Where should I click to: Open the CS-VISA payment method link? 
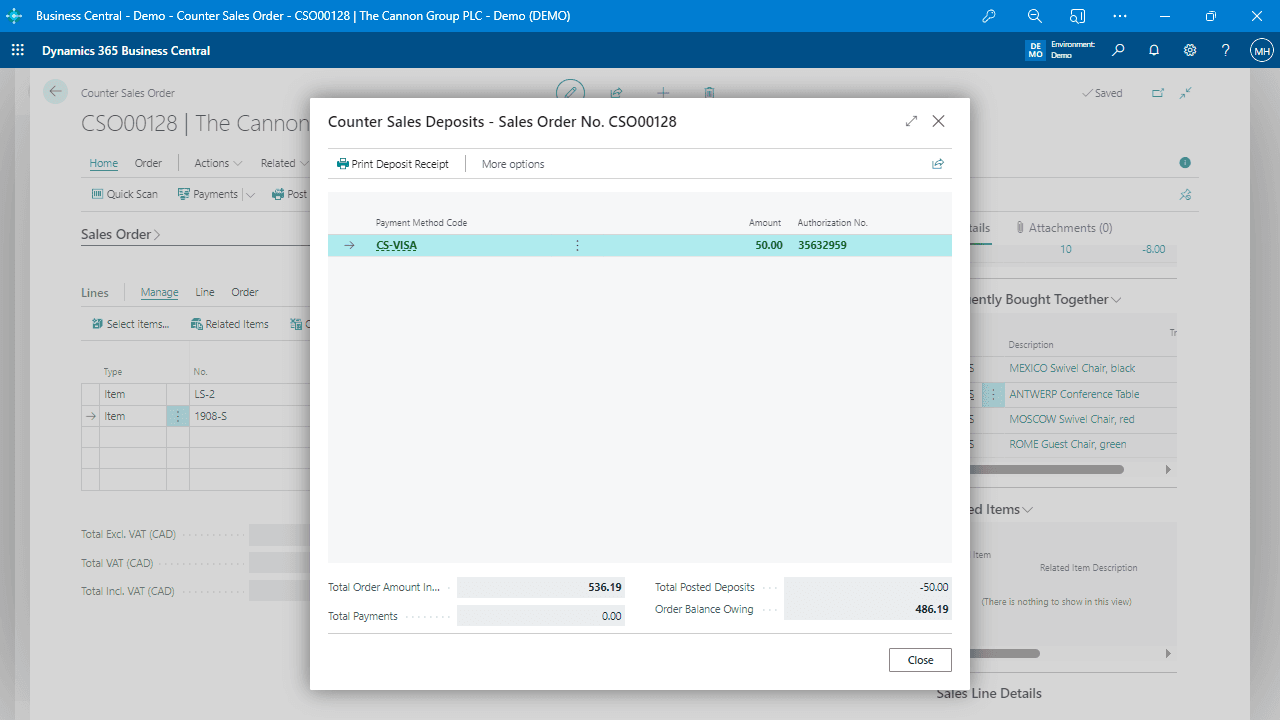[x=396, y=245]
